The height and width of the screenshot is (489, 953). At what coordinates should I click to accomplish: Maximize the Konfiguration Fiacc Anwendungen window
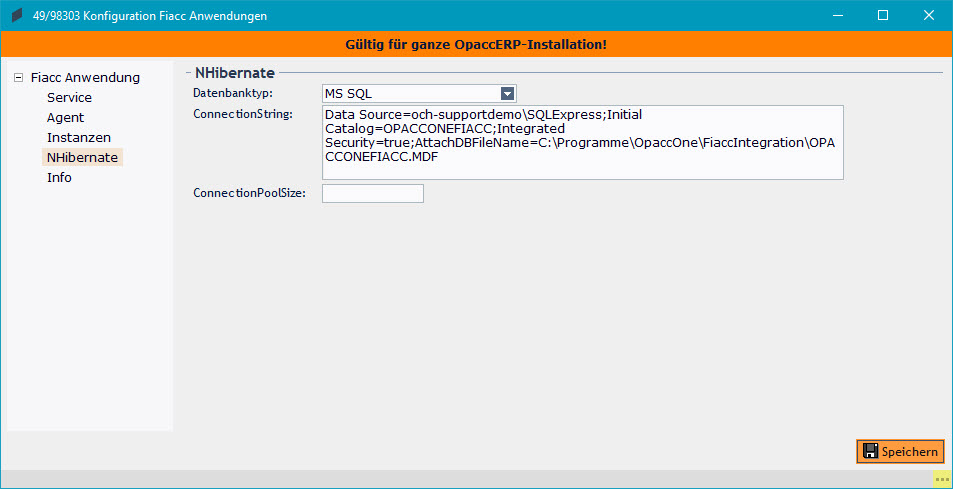[x=883, y=16]
